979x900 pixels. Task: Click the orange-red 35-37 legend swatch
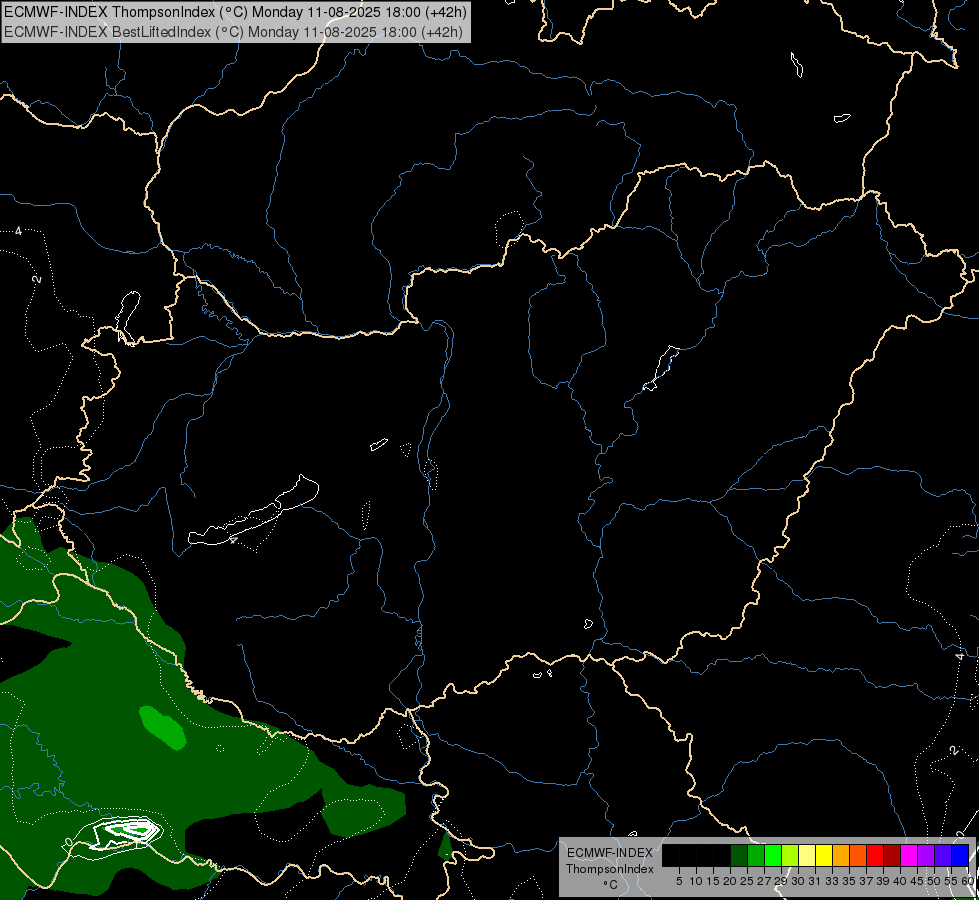tap(858, 855)
